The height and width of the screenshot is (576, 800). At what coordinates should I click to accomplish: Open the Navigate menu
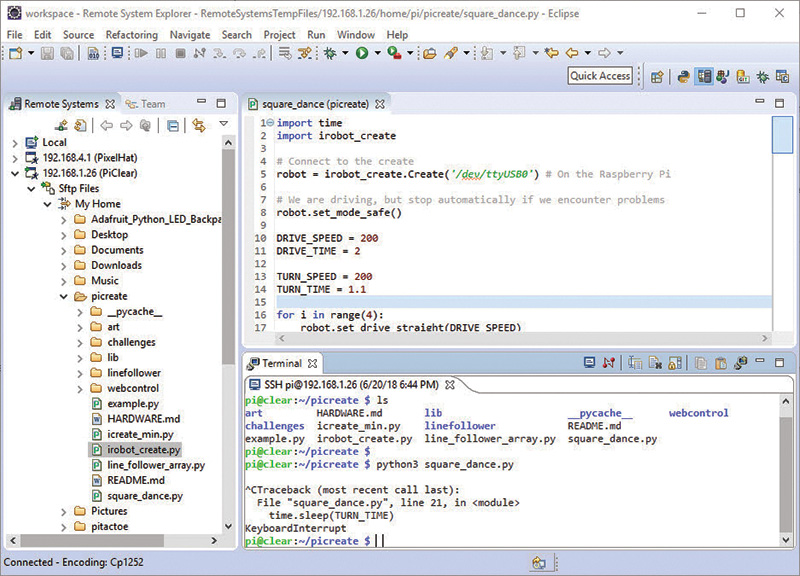(190, 35)
